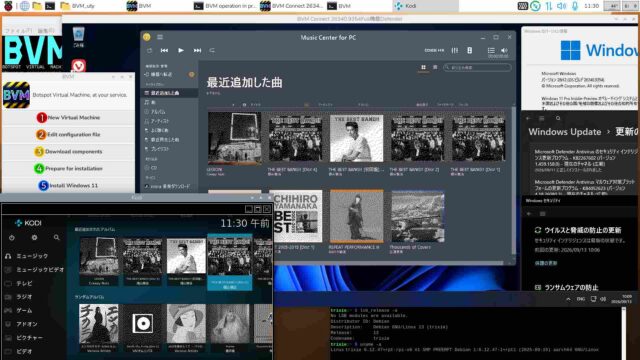Open highlighted album tile in Kodi

[230, 262]
